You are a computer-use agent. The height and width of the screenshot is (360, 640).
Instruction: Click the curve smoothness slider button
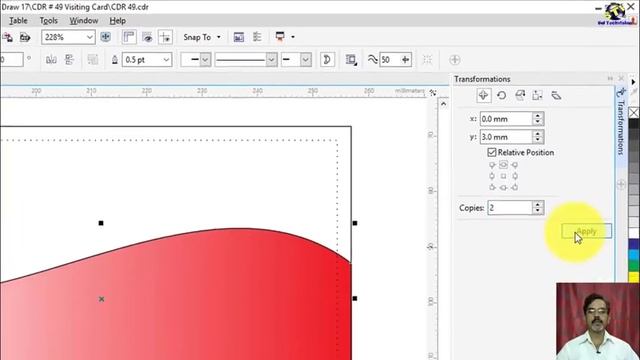[405, 60]
